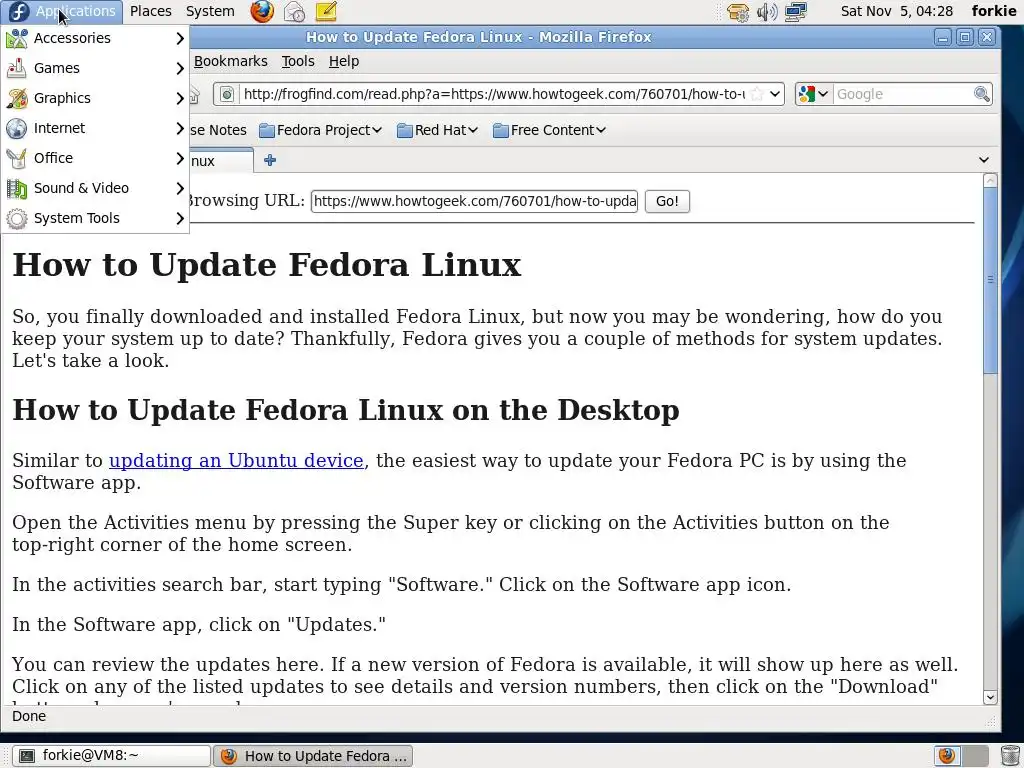Image resolution: width=1024 pixels, height=768 pixels.
Task: Click the vertical scrollbar thumb
Action: 990,281
